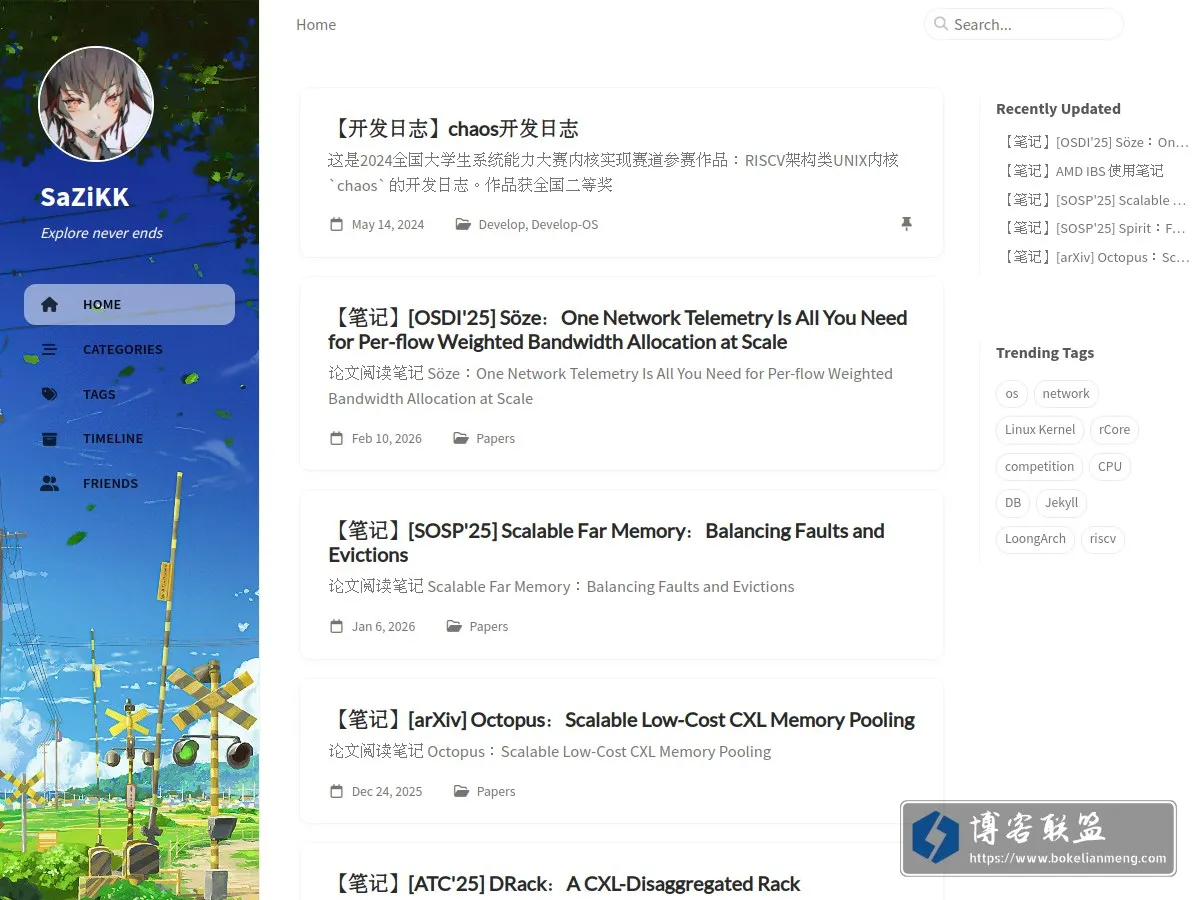Image resolution: width=1200 pixels, height=900 pixels.
Task: Click the folder icon beside Develop, Develop-OS
Action: click(463, 224)
